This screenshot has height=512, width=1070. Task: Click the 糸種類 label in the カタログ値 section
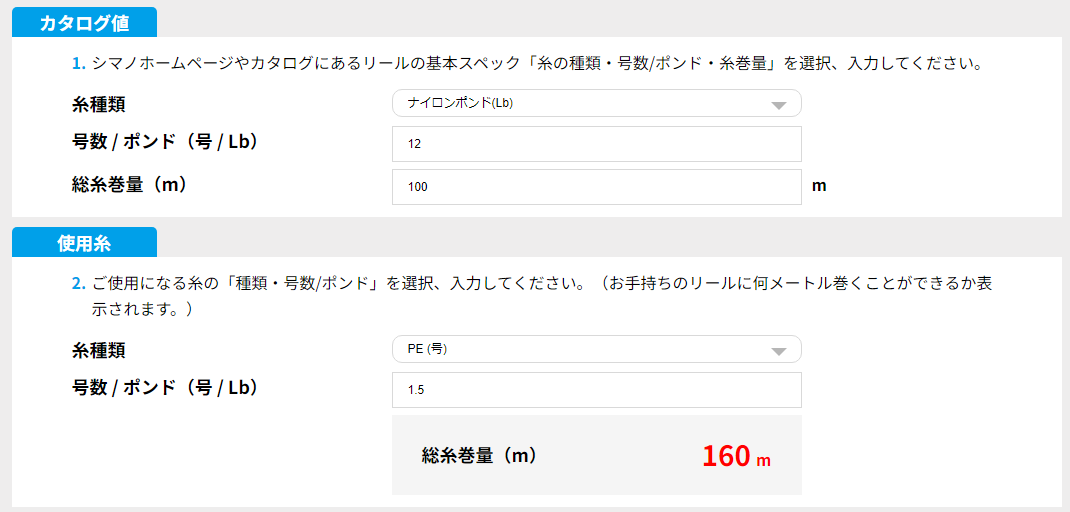coord(99,104)
